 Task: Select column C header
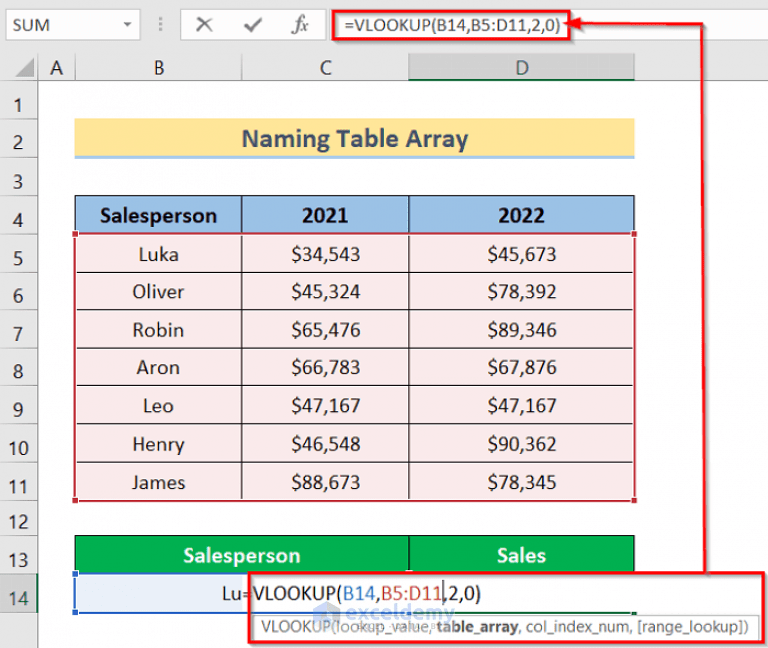point(325,68)
